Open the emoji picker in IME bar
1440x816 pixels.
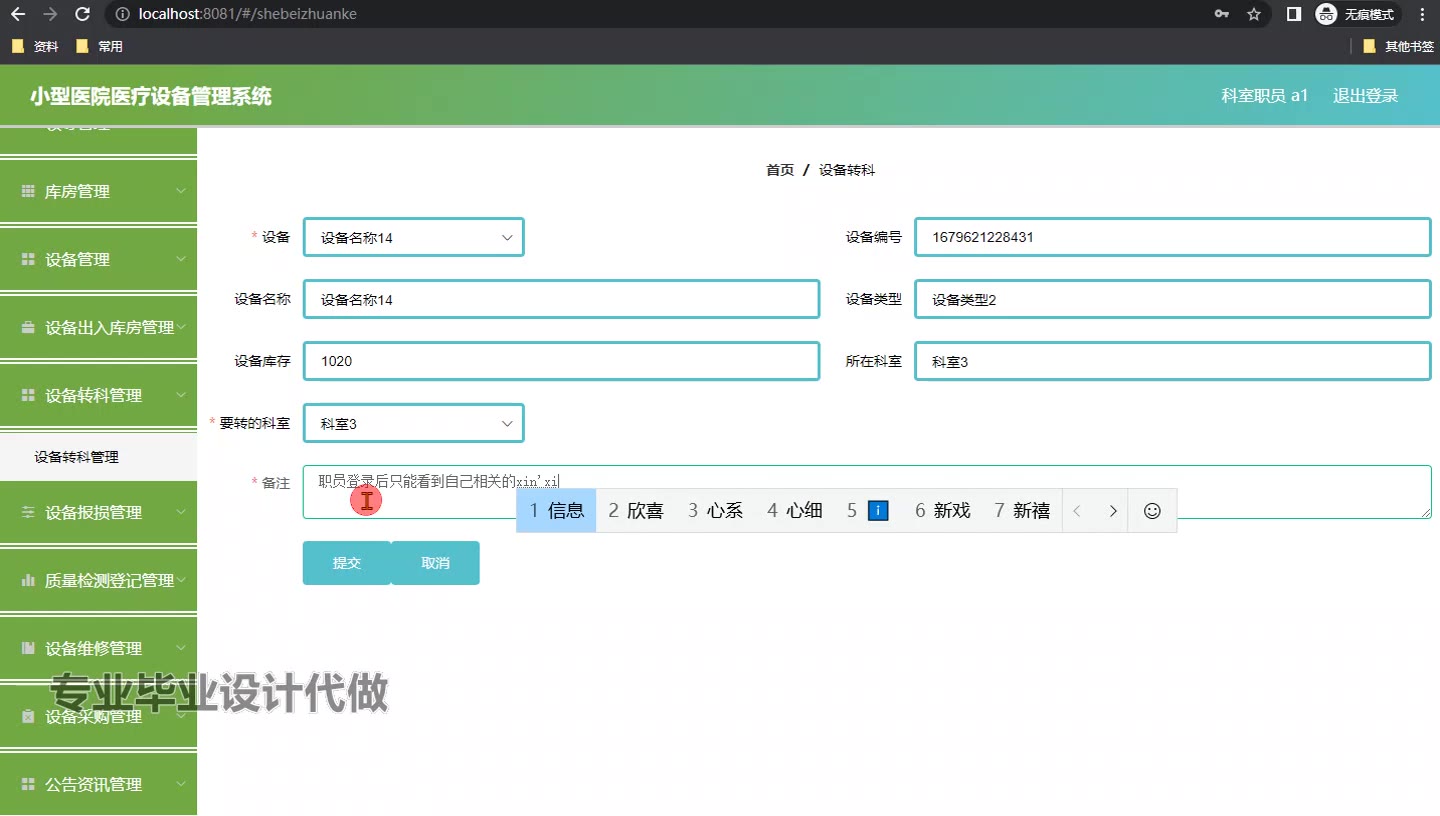1152,511
